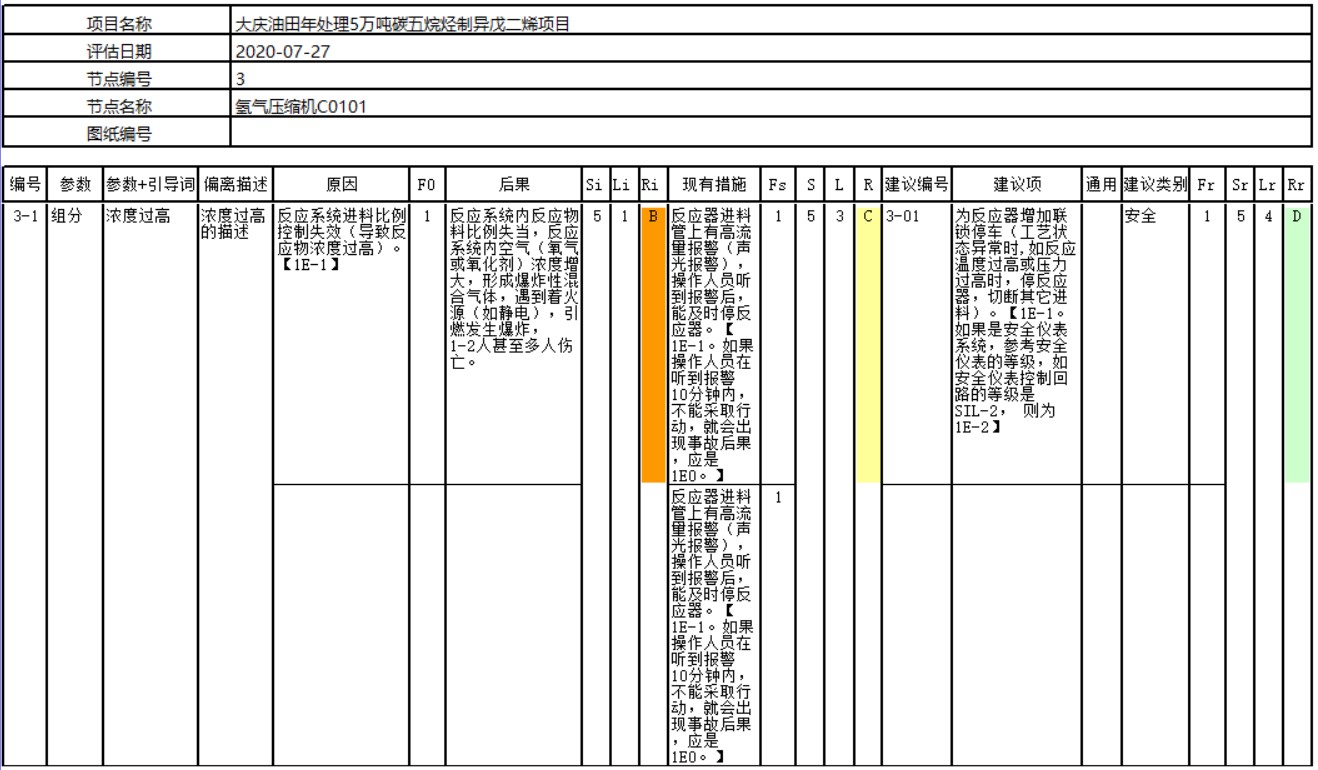Click the 后果 column header
This screenshot has width=1318, height=770.
514,185
